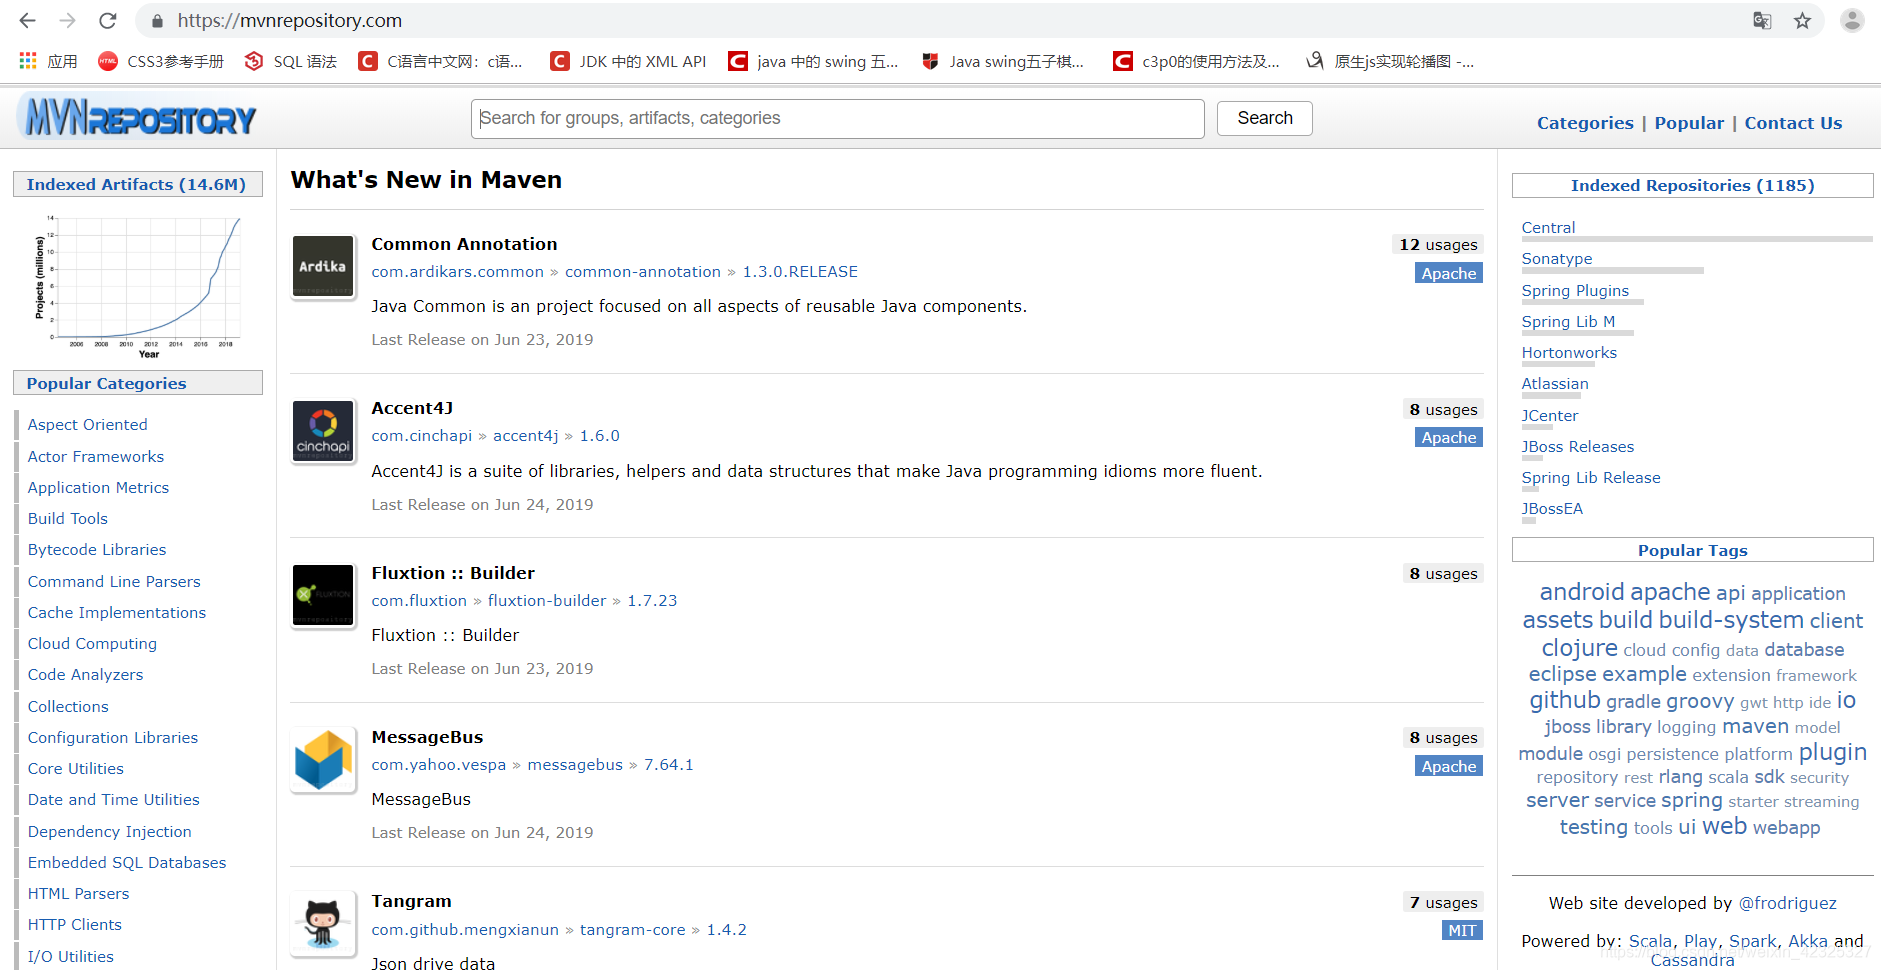Click the browser forward arrow
1881x970 pixels.
point(67,20)
